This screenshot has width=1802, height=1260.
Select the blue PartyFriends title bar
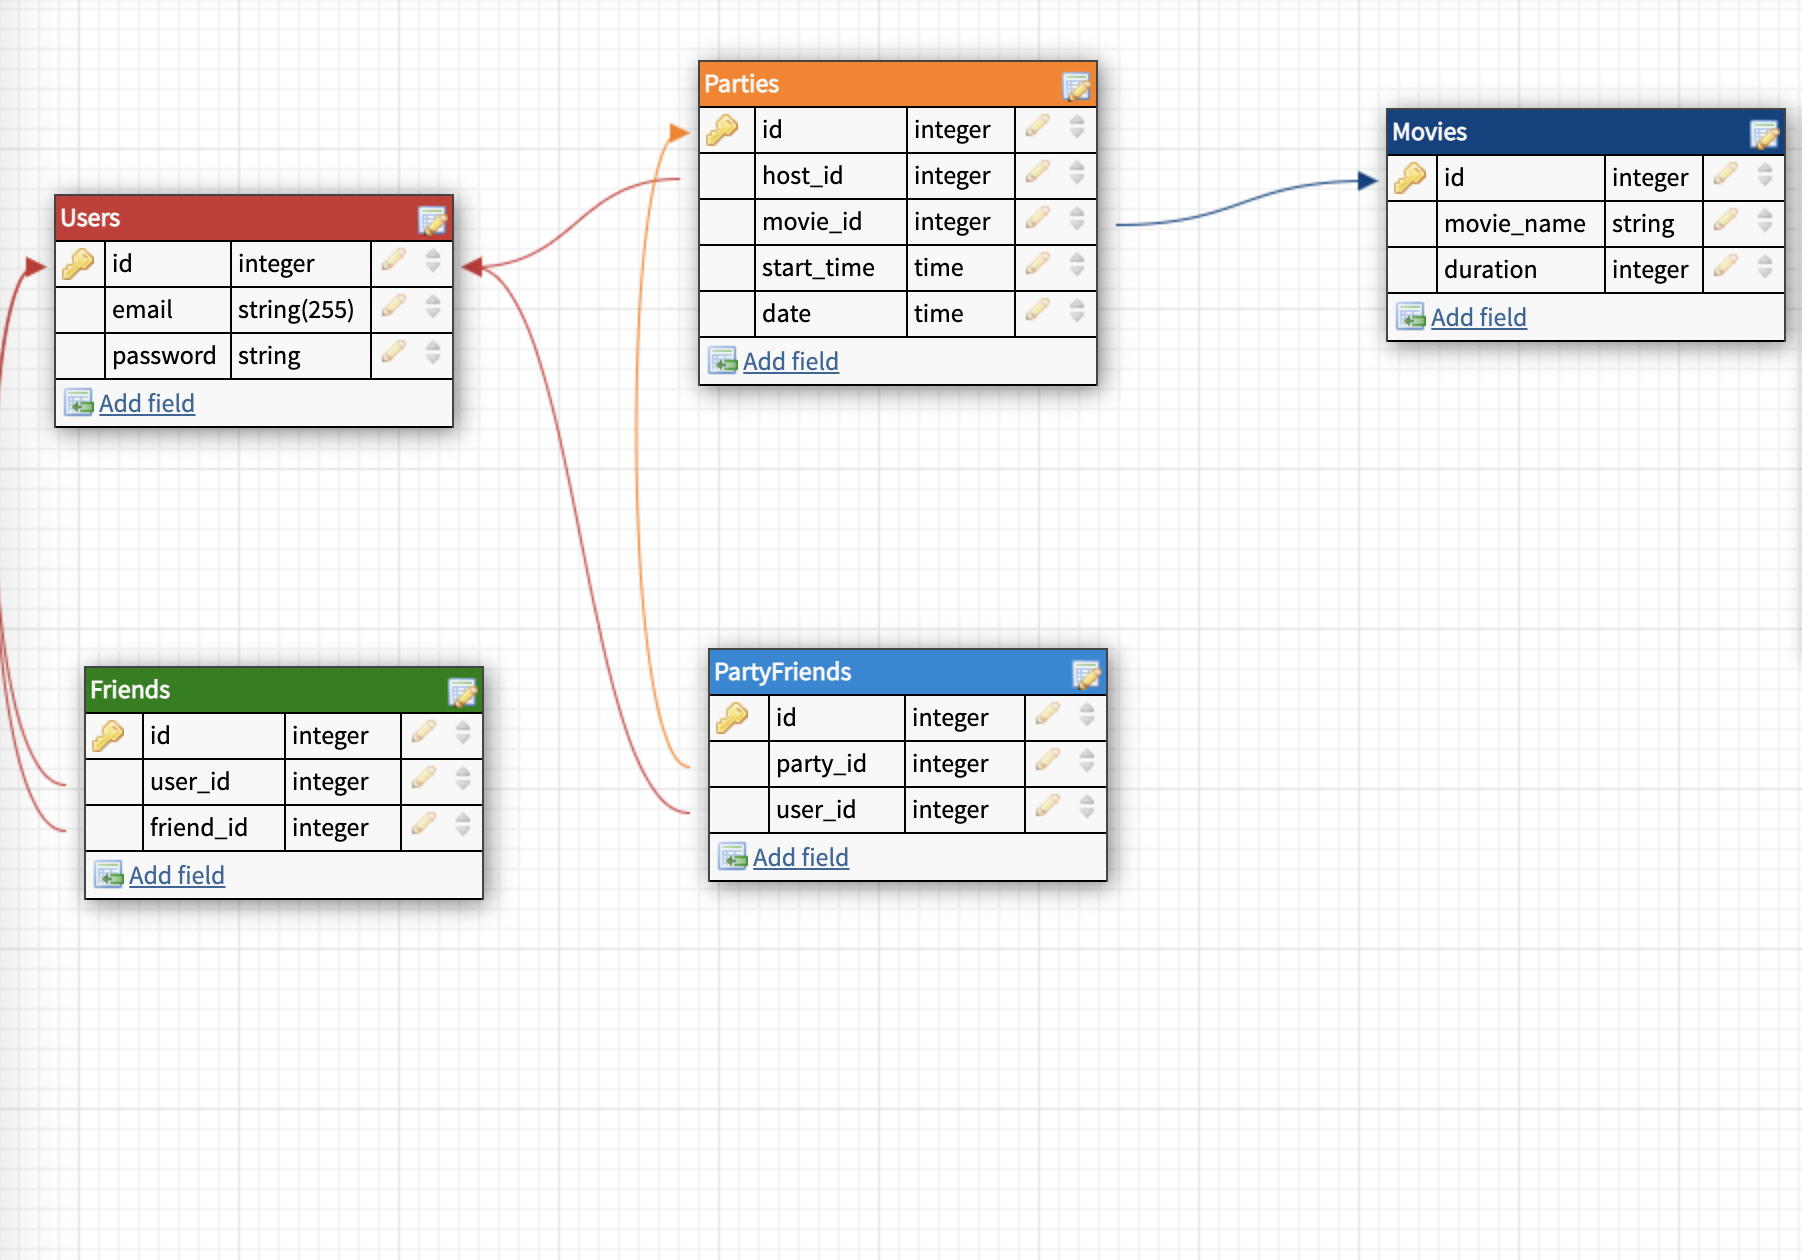(x=908, y=672)
